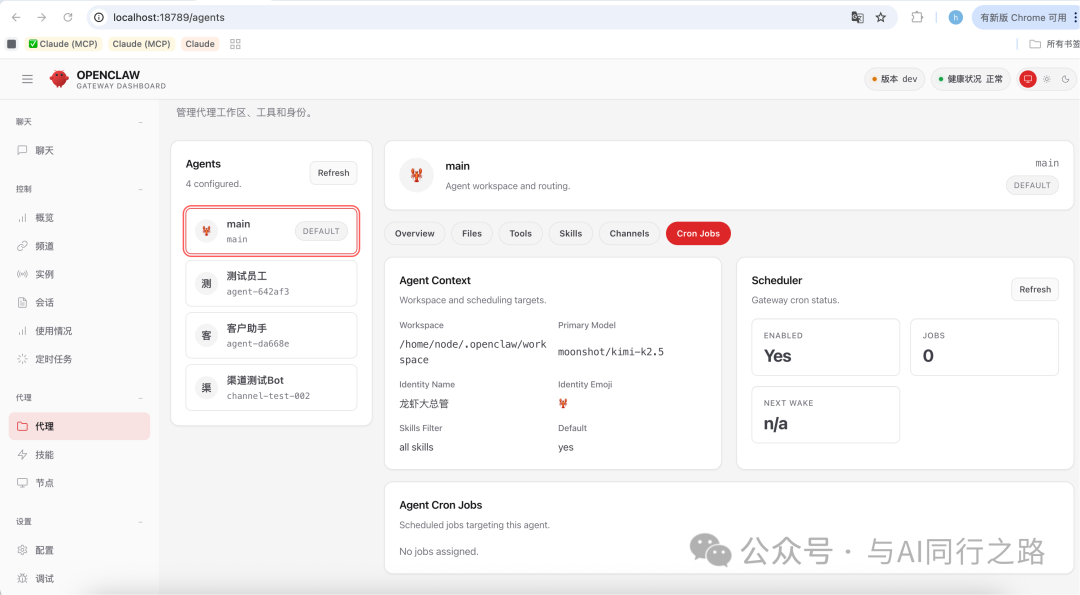Go to 频道 channels in the sidebar
Viewport: 1080px width, 595px height.
pyautogui.click(x=44, y=246)
